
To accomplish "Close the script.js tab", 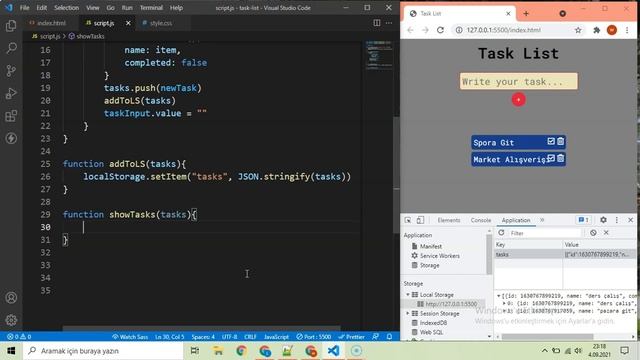I will click(128, 23).
